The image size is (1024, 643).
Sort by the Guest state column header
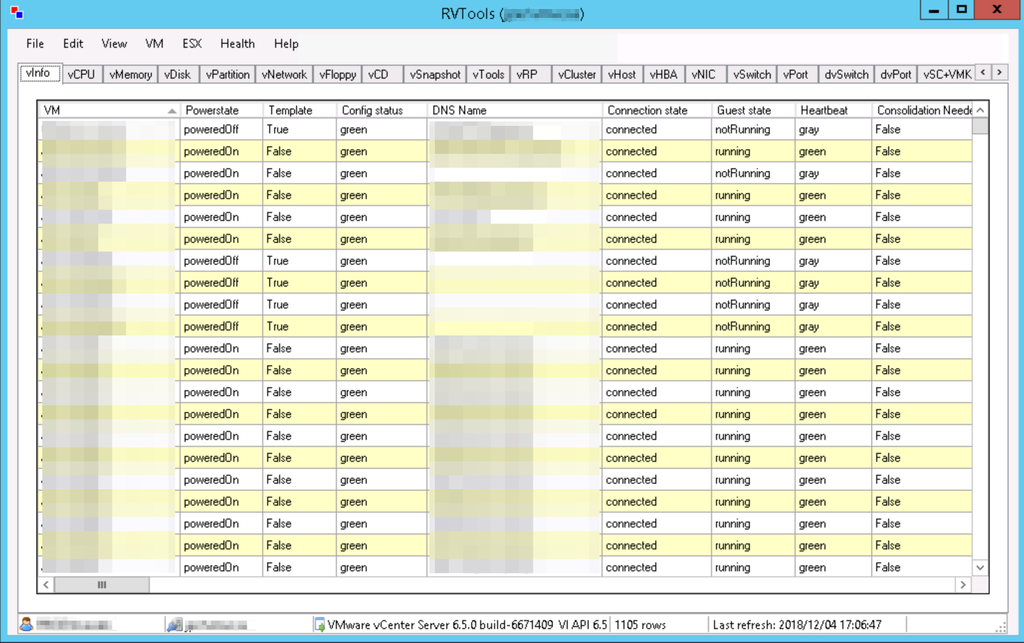tap(753, 110)
